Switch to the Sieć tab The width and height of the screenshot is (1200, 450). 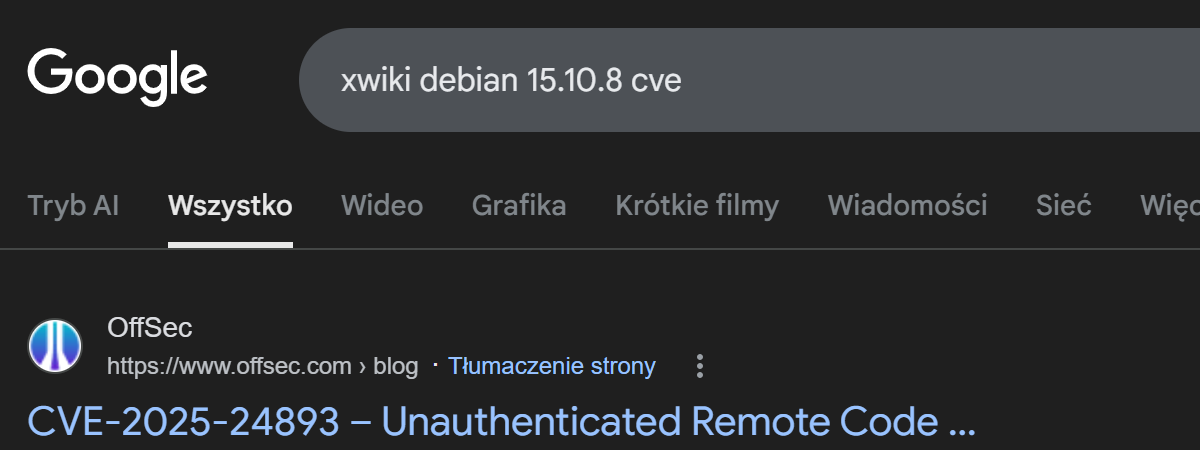1064,206
